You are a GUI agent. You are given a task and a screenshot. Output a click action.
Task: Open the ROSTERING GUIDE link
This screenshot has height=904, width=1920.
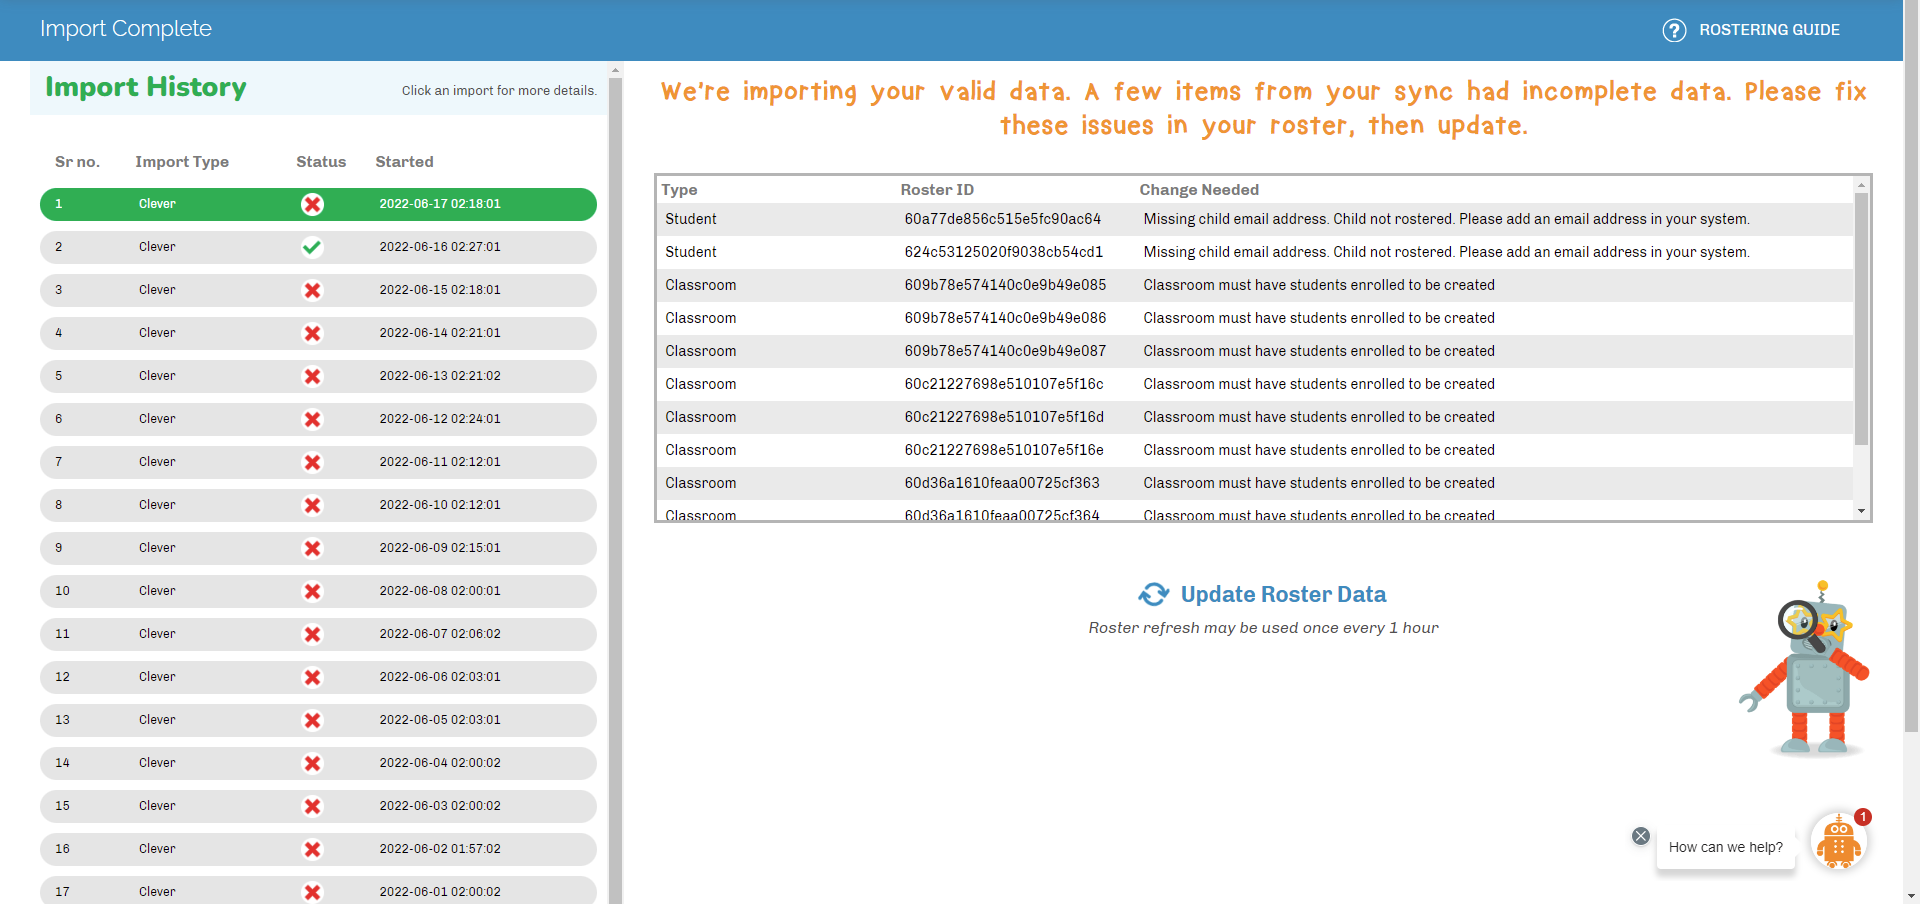(x=1768, y=30)
